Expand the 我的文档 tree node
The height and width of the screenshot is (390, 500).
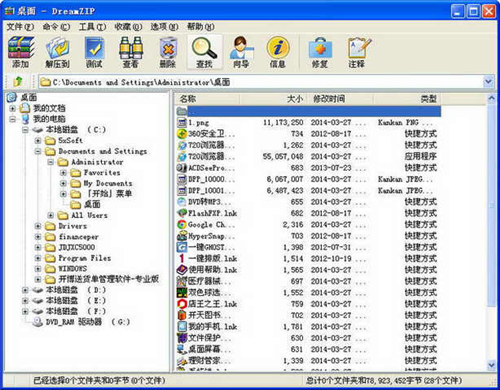click(12, 108)
